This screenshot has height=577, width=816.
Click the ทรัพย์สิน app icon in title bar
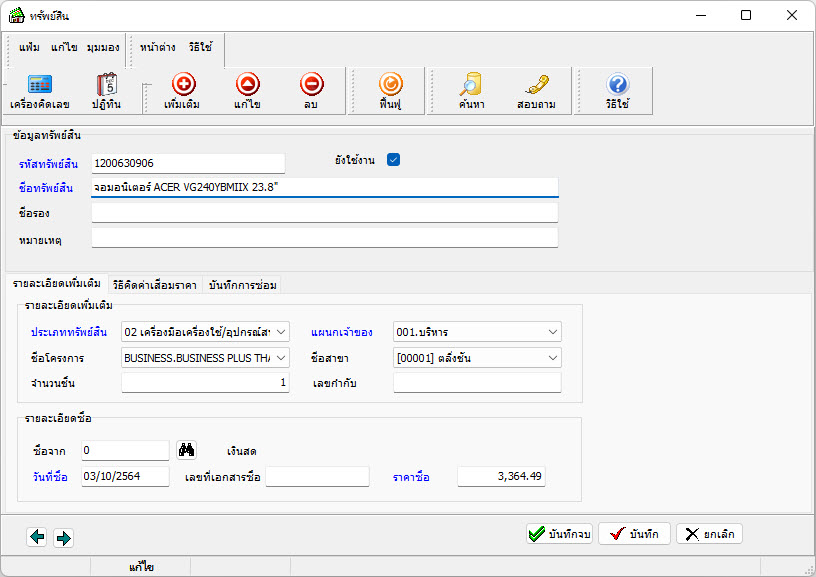pos(17,15)
